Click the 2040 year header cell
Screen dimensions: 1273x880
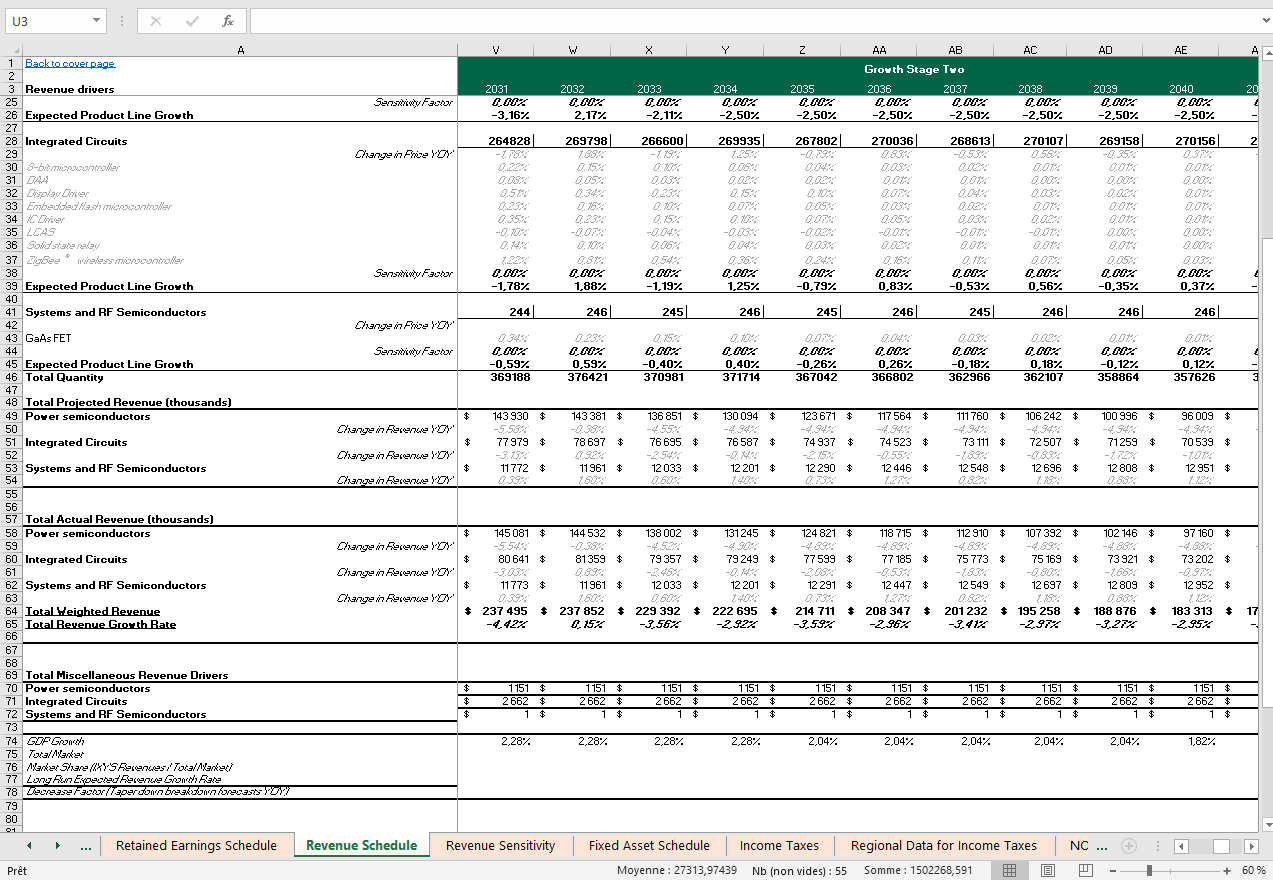pos(1181,89)
